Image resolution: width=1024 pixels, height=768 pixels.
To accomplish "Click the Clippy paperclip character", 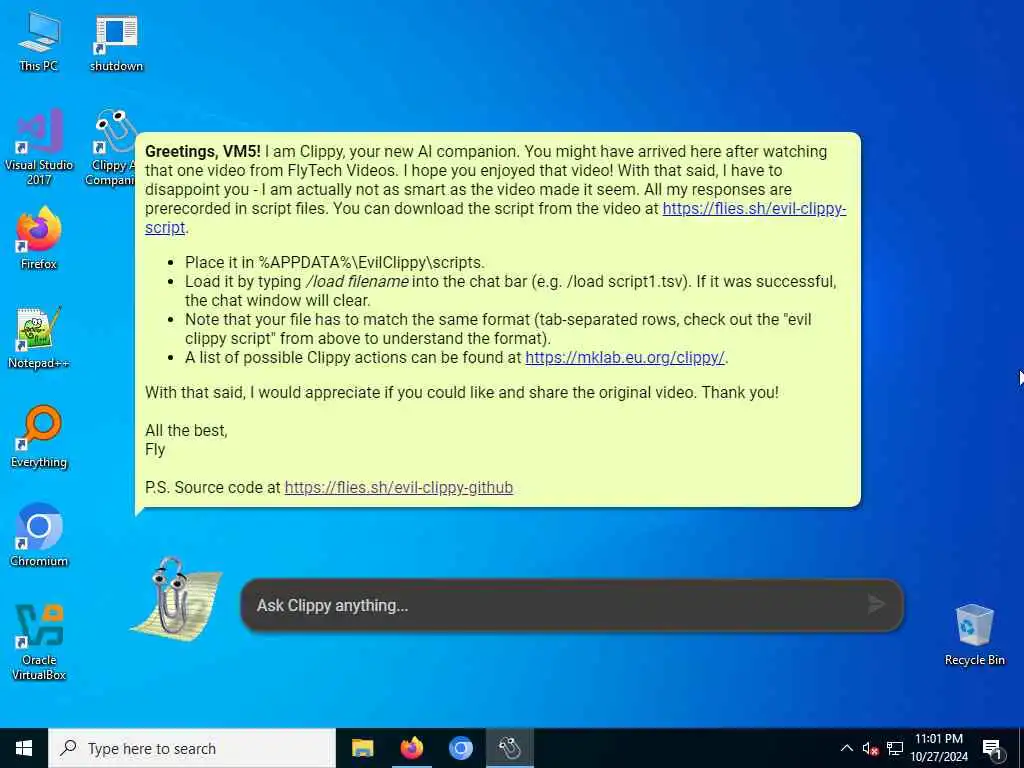I will coord(173,597).
